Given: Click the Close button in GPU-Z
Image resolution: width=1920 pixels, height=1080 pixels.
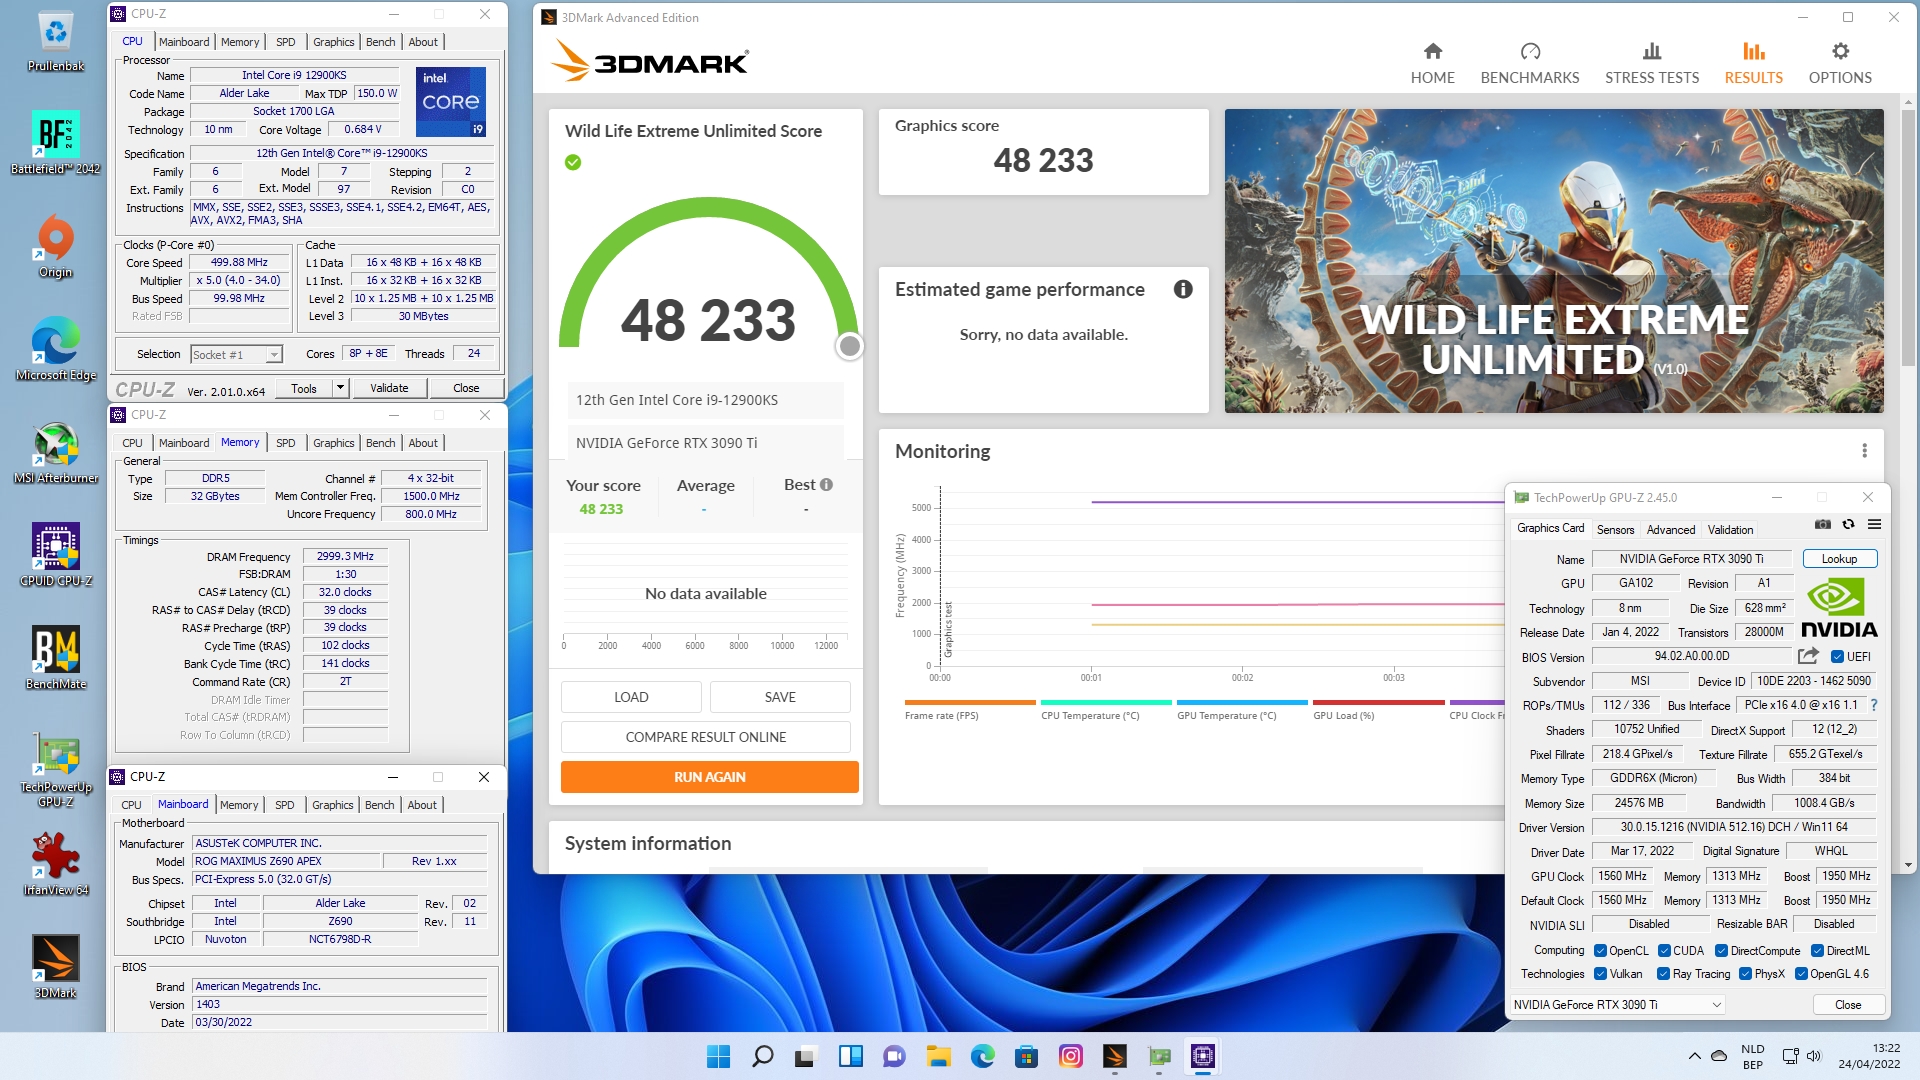Looking at the screenshot, I should 1847,1005.
